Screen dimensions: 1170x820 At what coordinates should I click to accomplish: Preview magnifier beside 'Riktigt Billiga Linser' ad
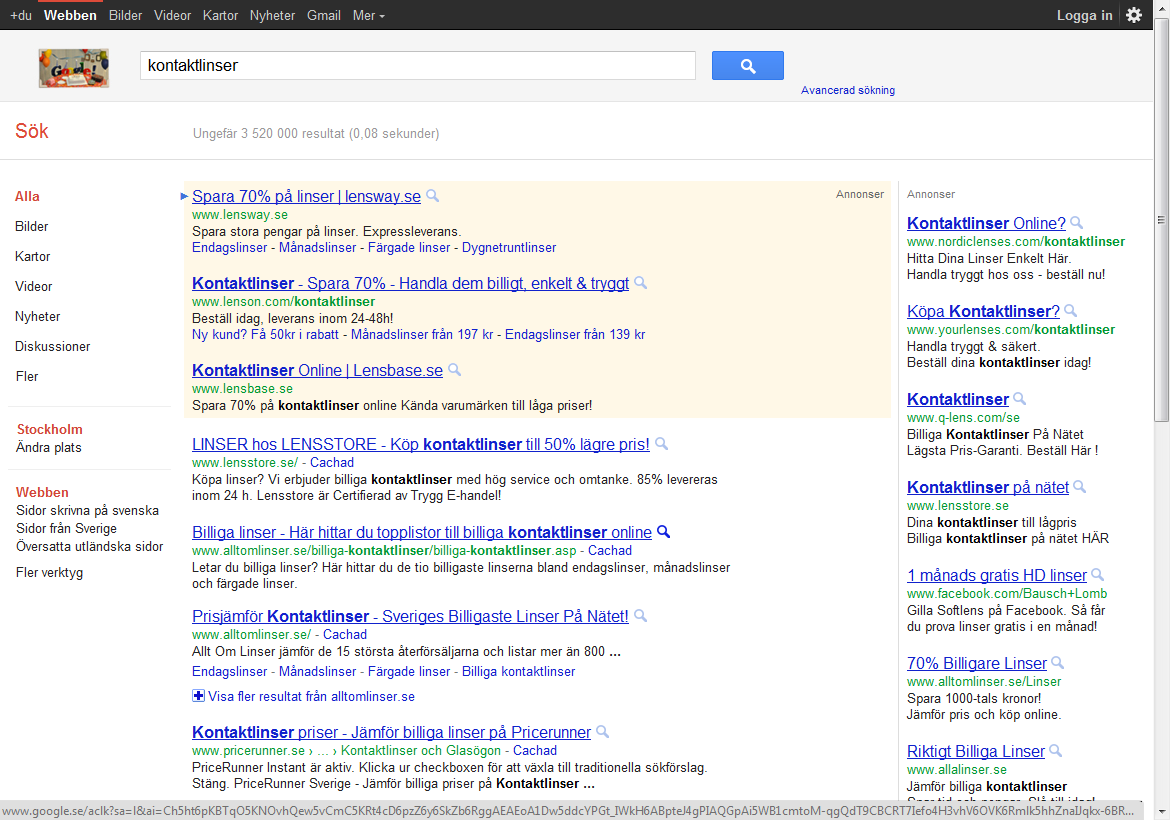(x=1055, y=751)
